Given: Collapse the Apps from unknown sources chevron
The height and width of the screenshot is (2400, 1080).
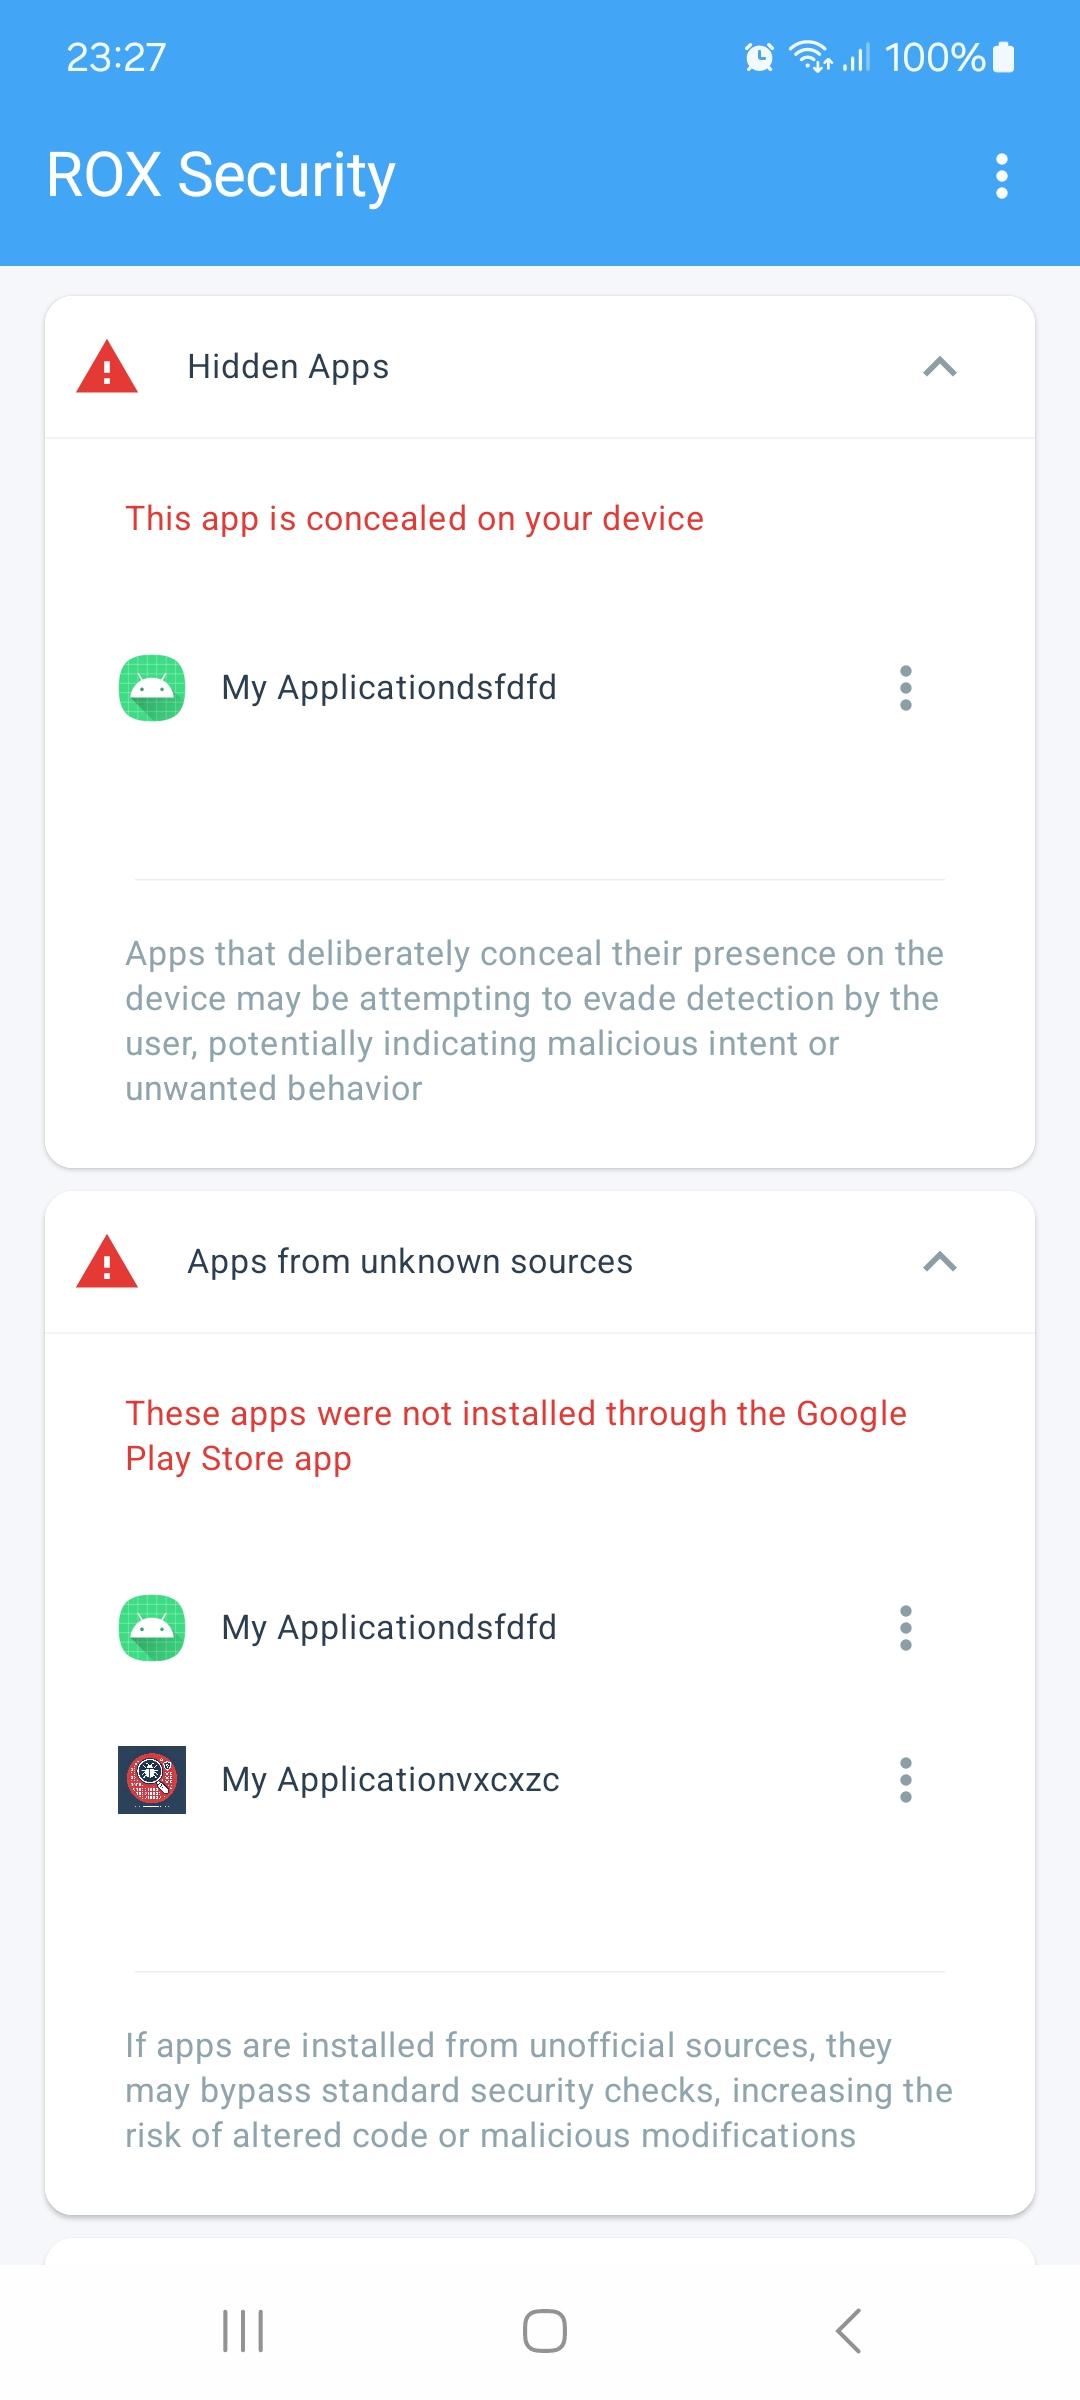Looking at the screenshot, I should tap(940, 1262).
